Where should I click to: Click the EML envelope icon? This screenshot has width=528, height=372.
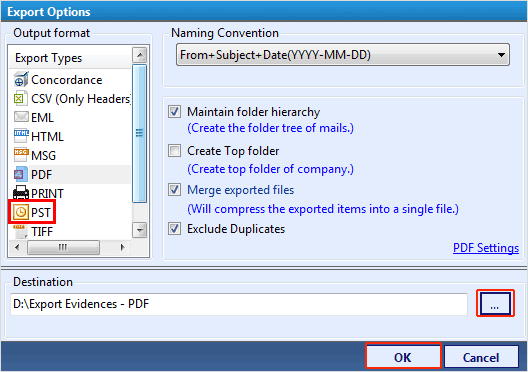[21, 117]
